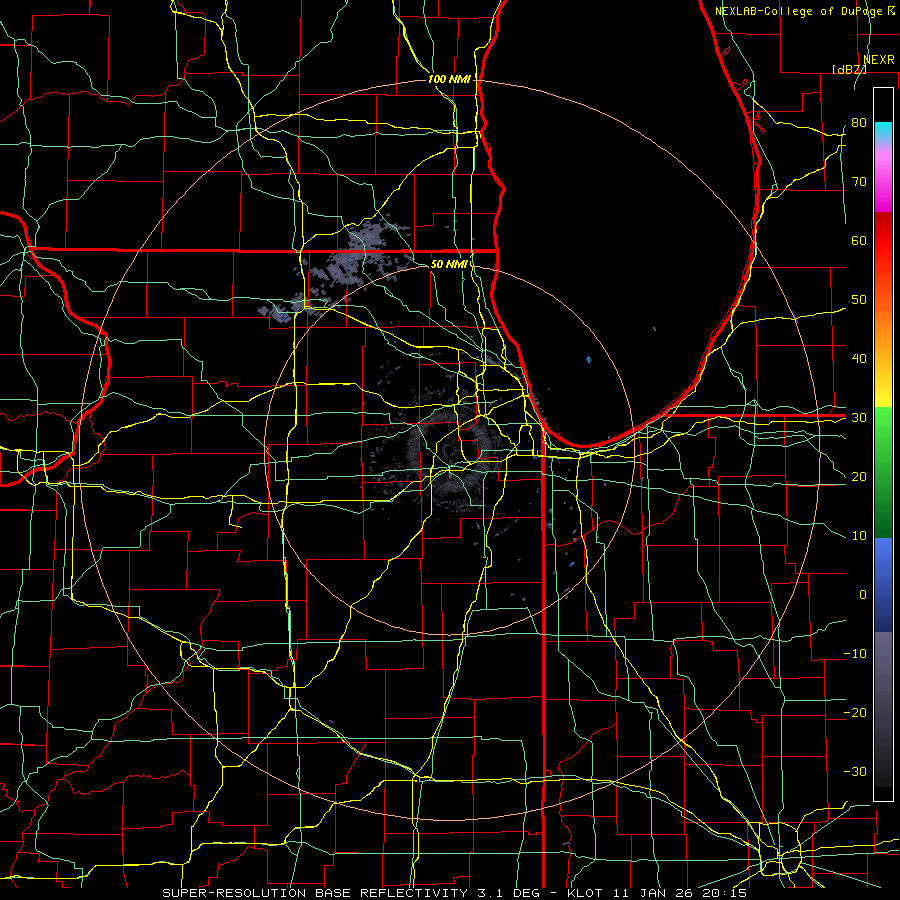Screen dimensions: 900x900
Task: Click the NEXR label above the scale
Action: pyautogui.click(x=878, y=60)
